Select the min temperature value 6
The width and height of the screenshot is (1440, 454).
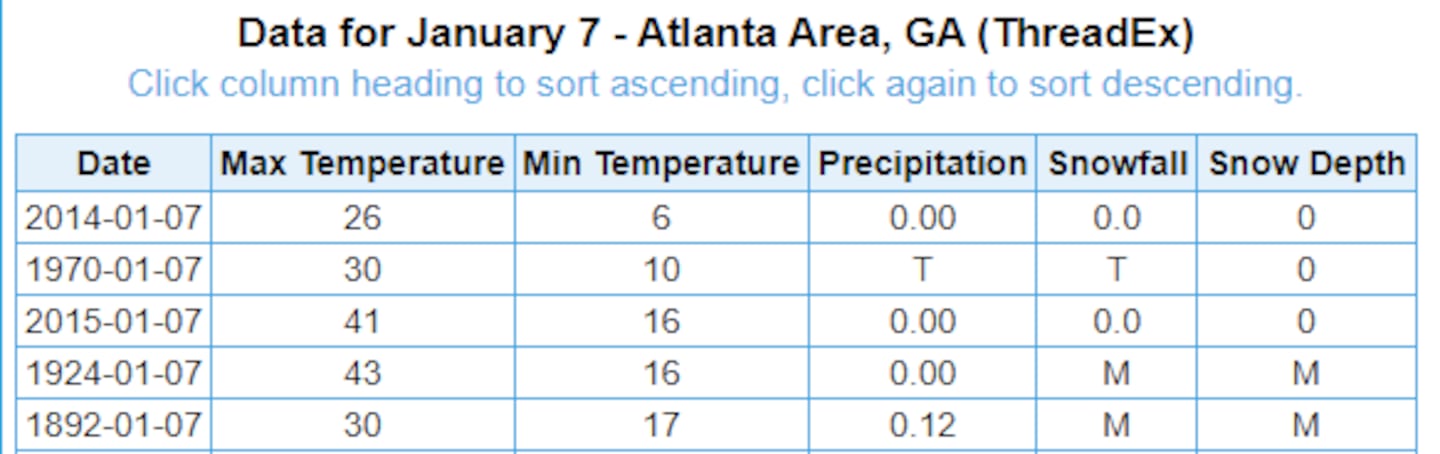tap(661, 217)
